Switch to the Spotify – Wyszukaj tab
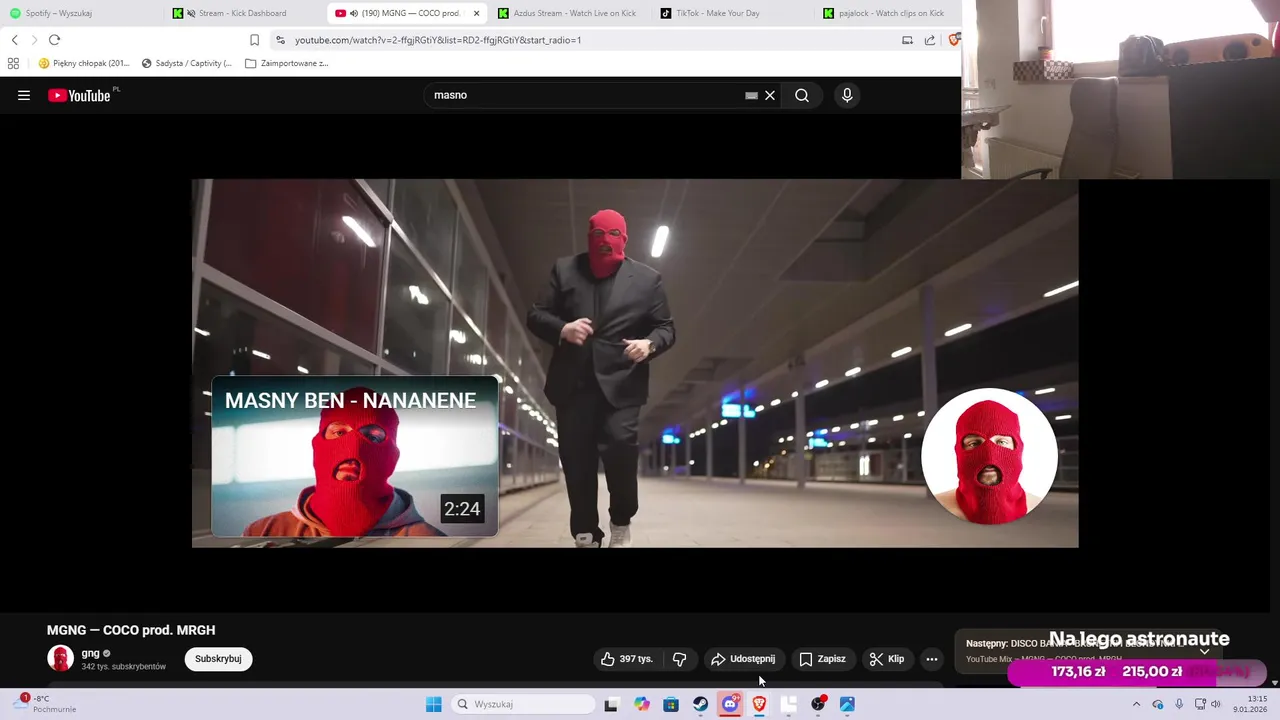Screen dimensions: 1280x720 point(80,13)
